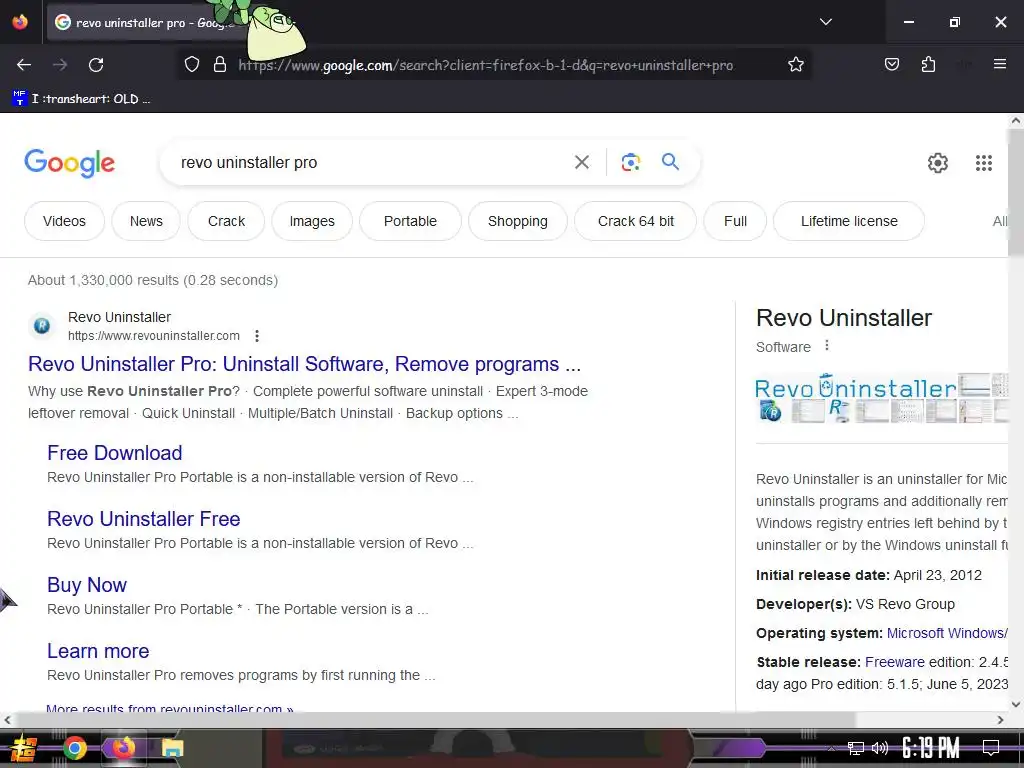Select the revo uninstaller pro tab
Image resolution: width=1024 pixels, height=768 pixels.
(x=147, y=22)
